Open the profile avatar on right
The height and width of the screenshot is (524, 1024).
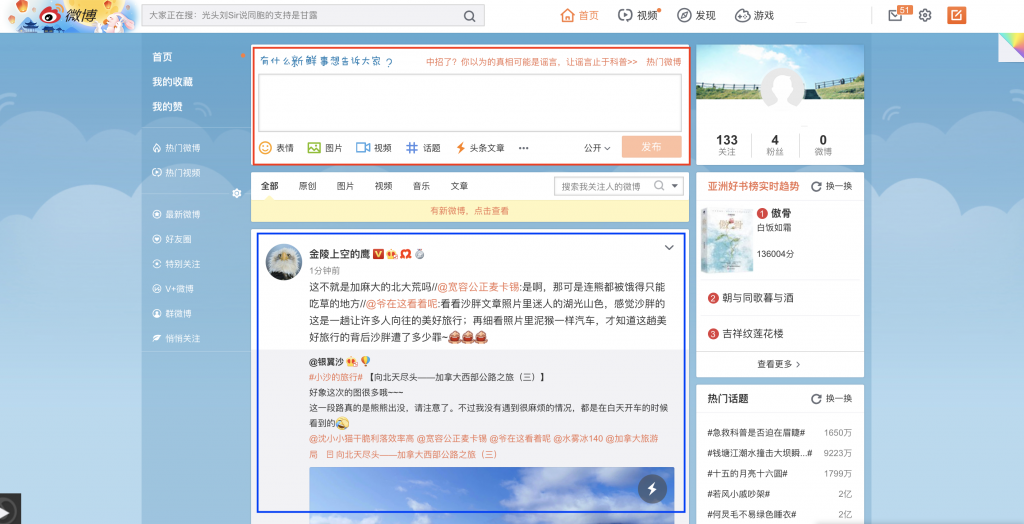pyautogui.click(x=783, y=88)
